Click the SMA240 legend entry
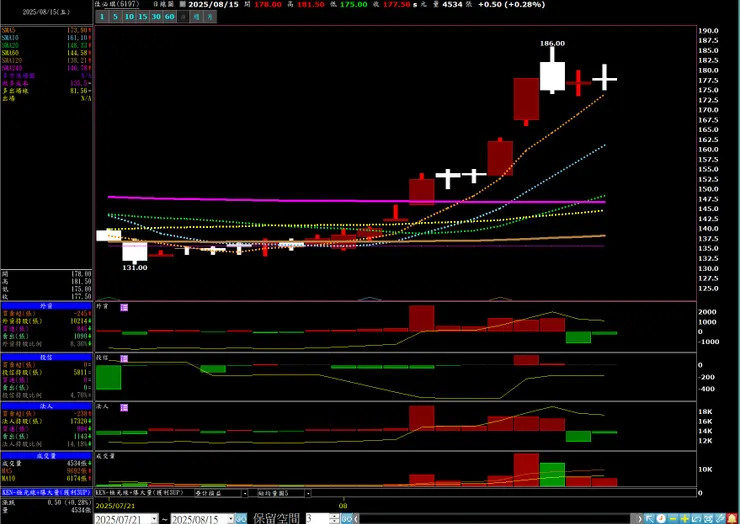 pyautogui.click(x=46, y=68)
